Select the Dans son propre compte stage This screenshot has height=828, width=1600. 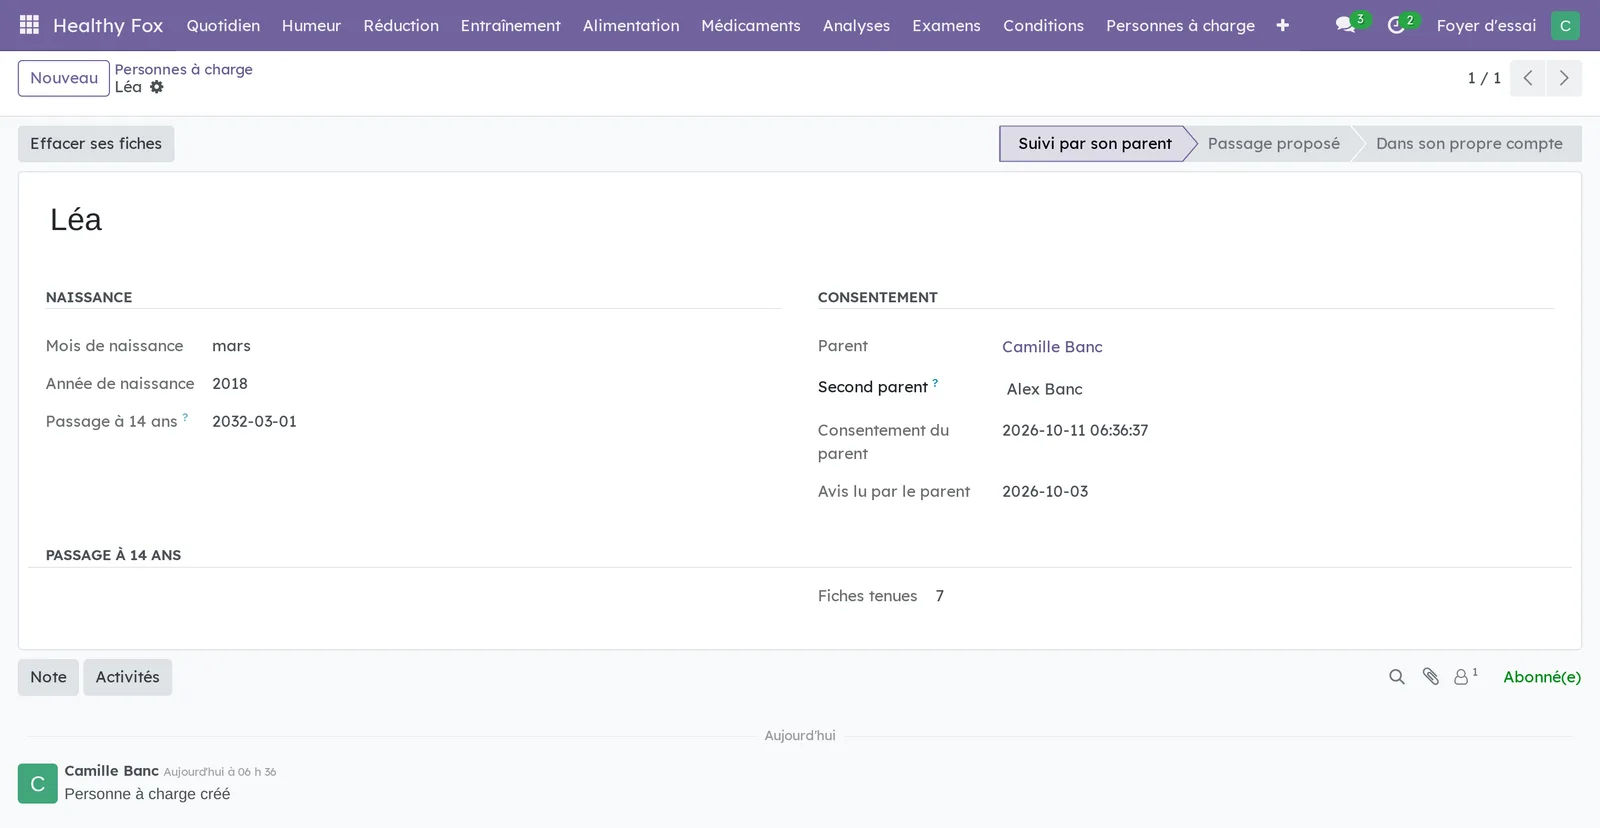(x=1469, y=144)
